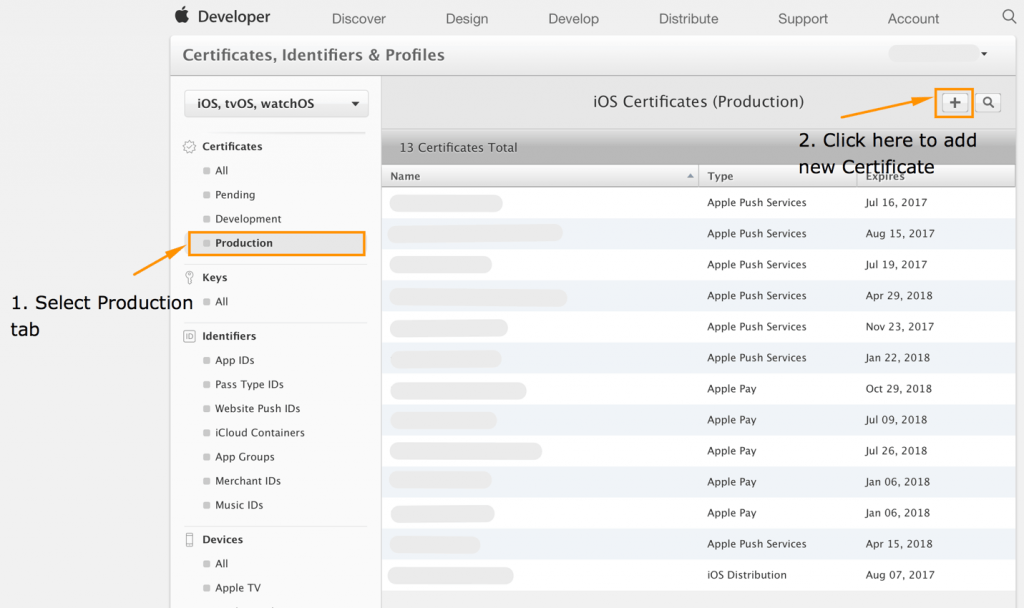The image size is (1024, 608).
Task: Toggle the Name column sort arrow
Action: click(690, 175)
